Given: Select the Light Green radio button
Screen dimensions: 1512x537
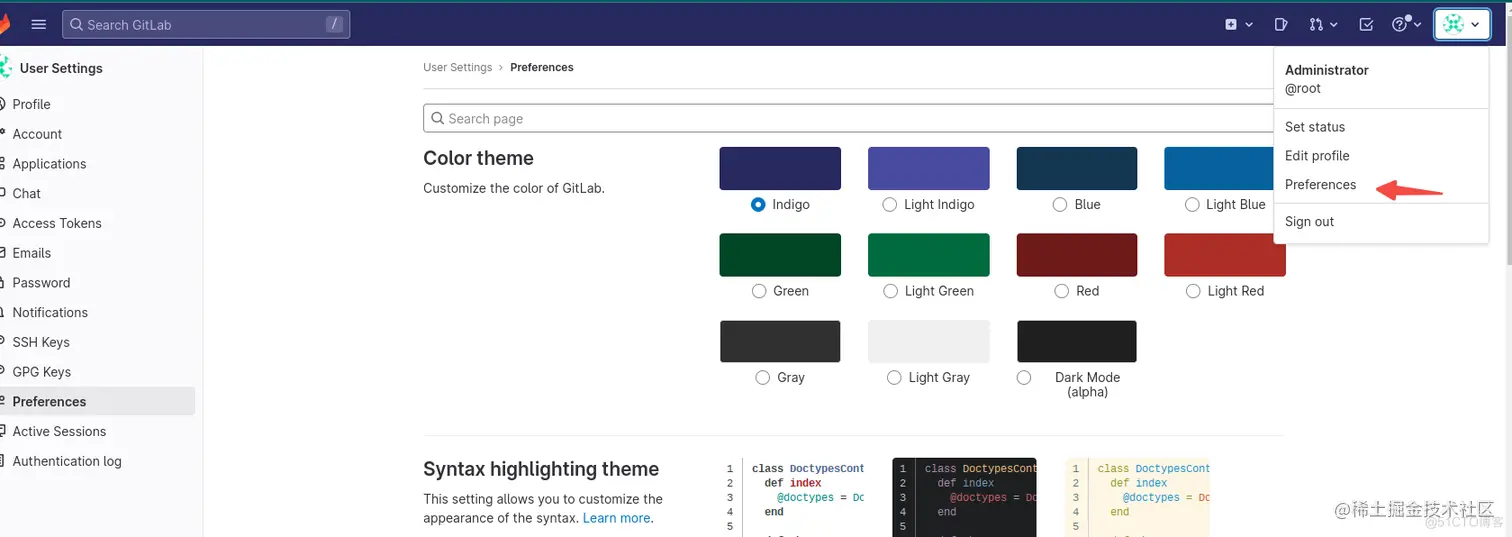Looking at the screenshot, I should [890, 291].
